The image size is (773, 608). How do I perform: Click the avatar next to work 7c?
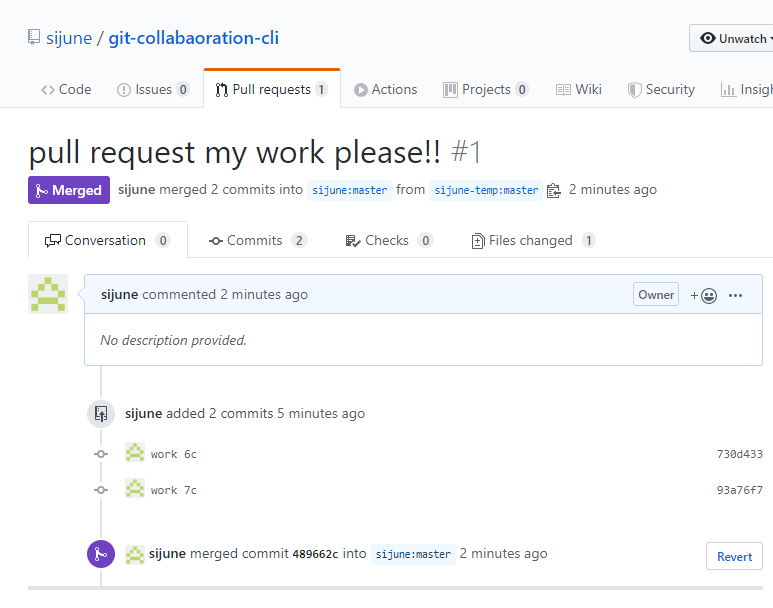pos(135,488)
